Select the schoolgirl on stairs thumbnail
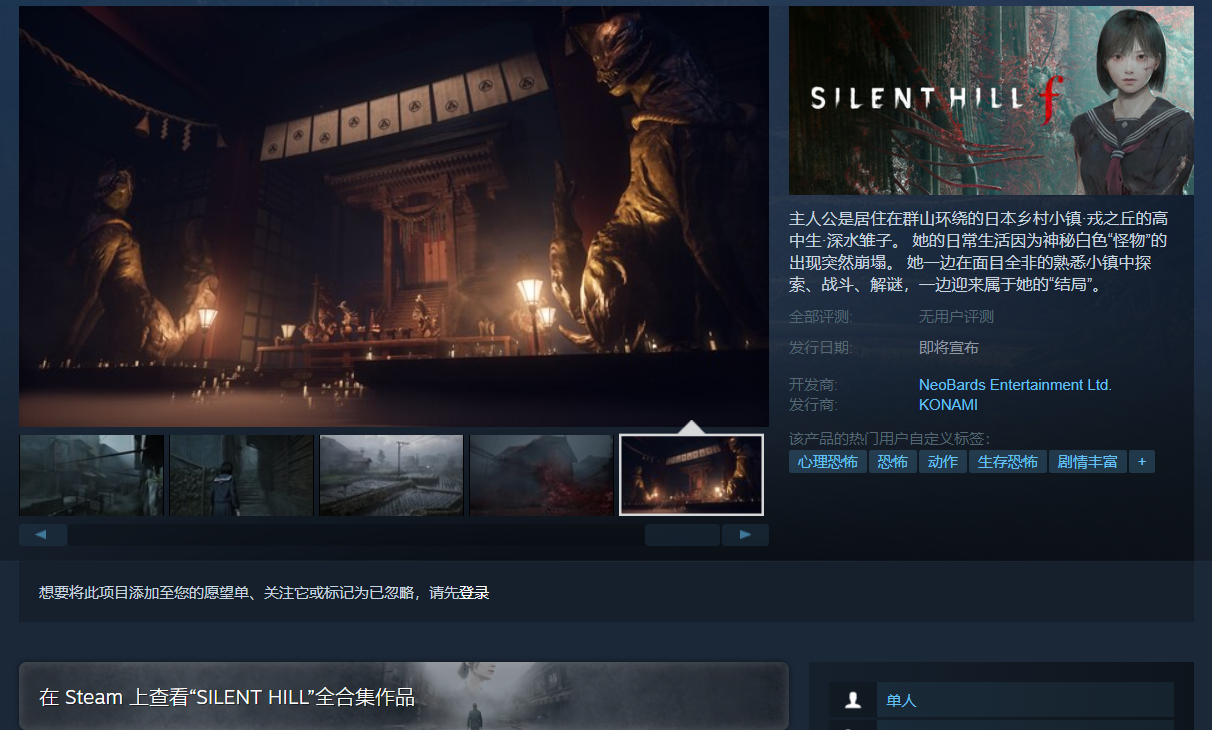The width and height of the screenshot is (1212, 730). (x=241, y=475)
